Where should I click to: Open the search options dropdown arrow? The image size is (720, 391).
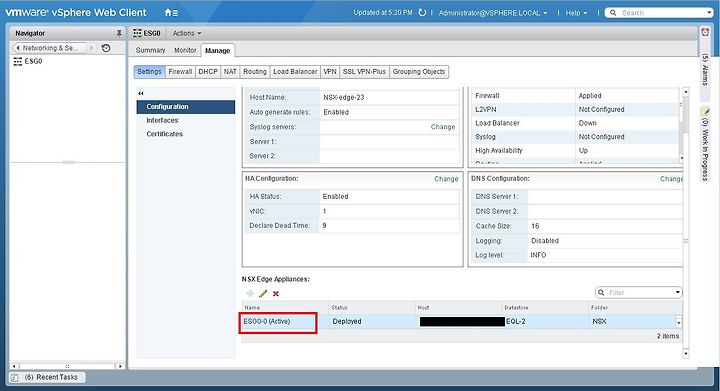[709, 13]
